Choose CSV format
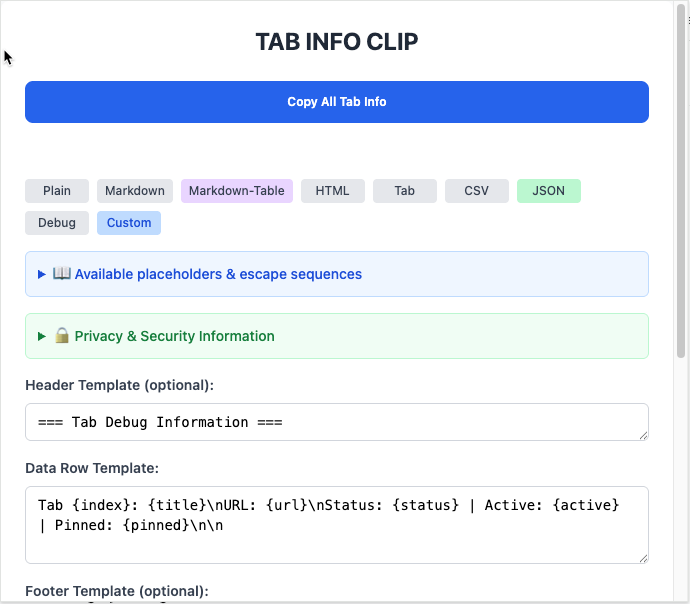The height and width of the screenshot is (604, 690). (477, 191)
